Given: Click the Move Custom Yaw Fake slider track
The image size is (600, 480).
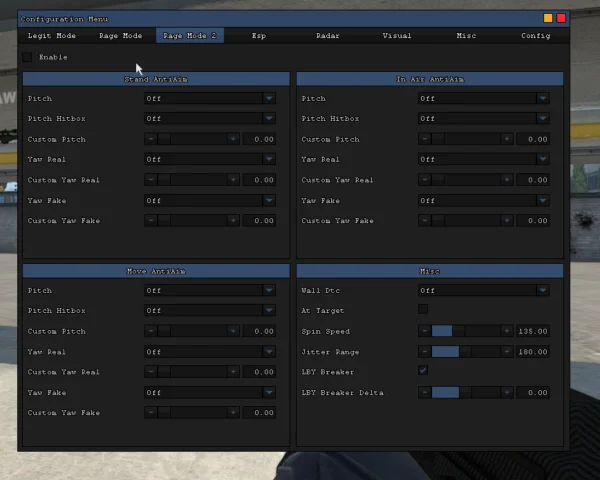Looking at the screenshot, I should coord(192,413).
